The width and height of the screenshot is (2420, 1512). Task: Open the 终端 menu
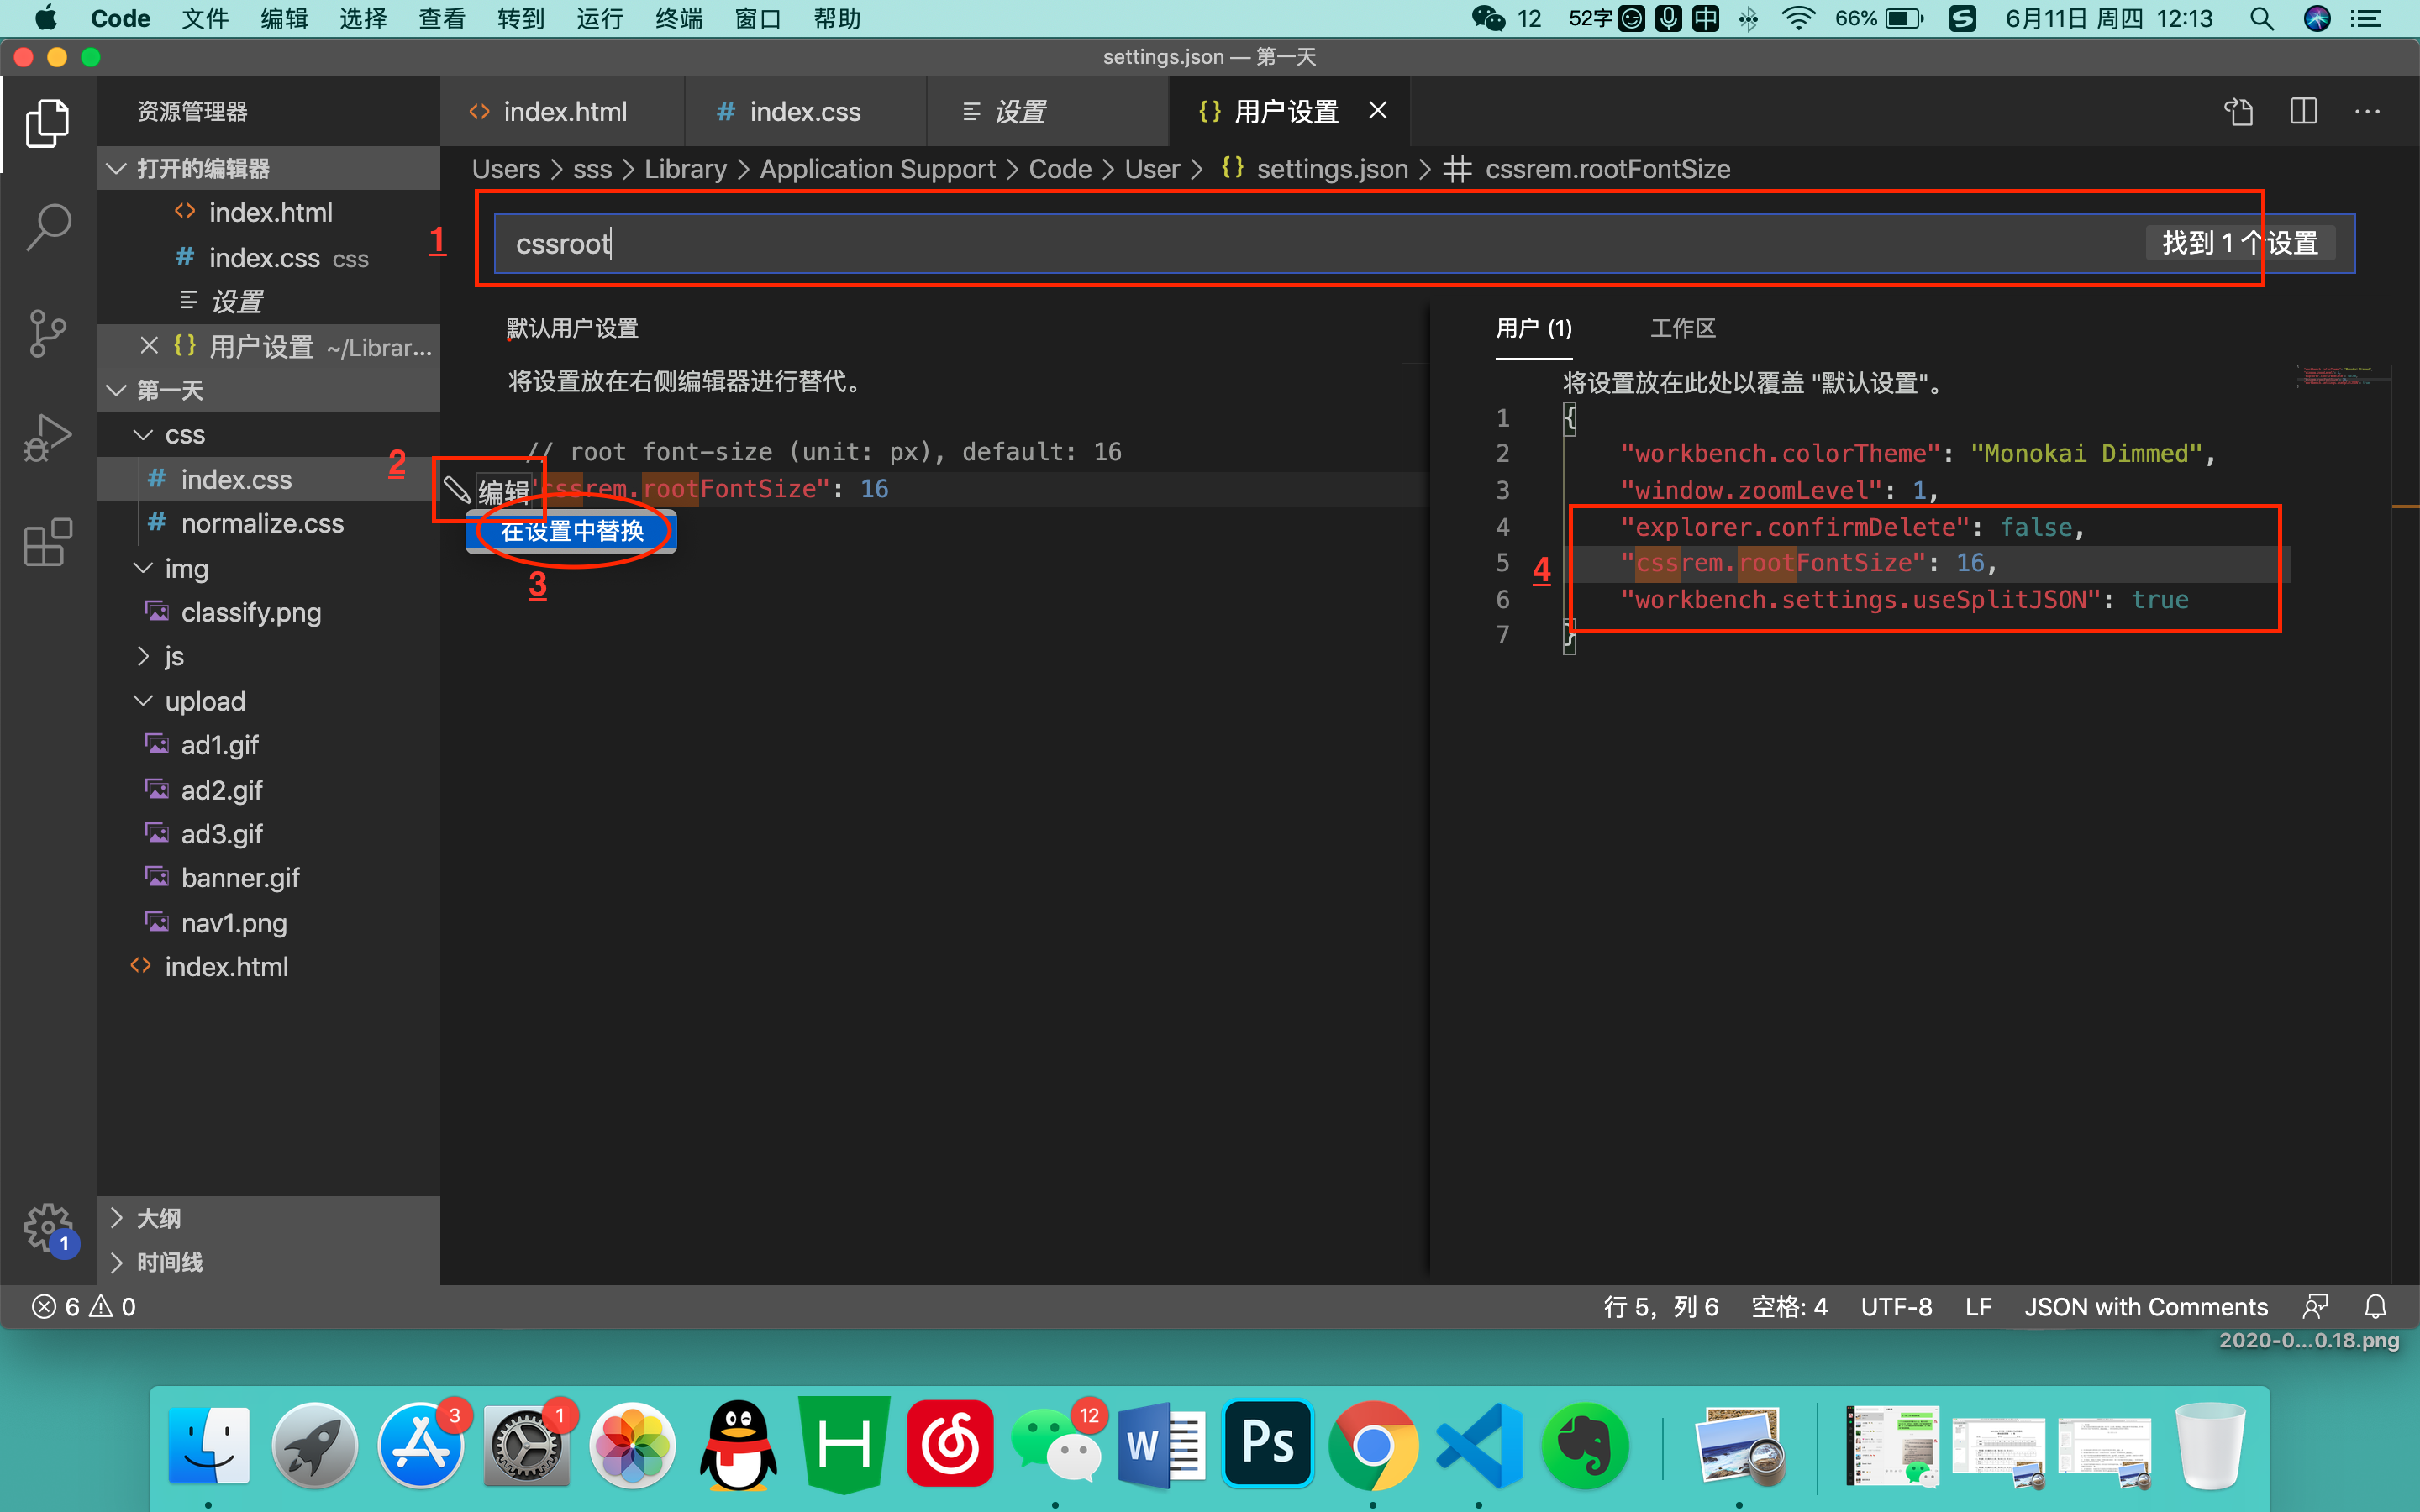point(679,18)
